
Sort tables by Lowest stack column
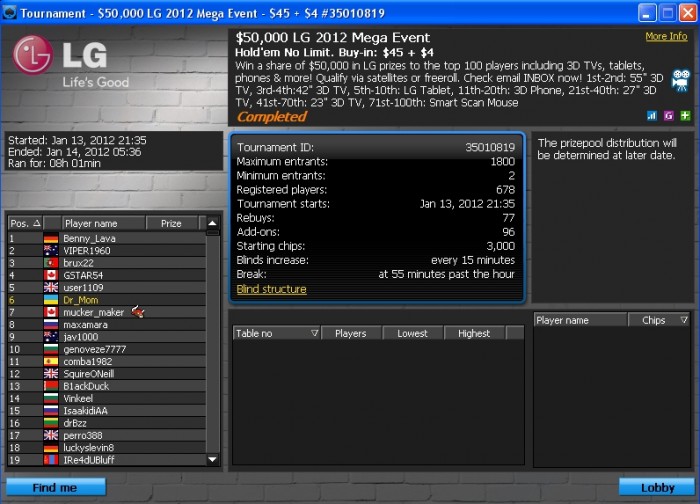[x=412, y=333]
